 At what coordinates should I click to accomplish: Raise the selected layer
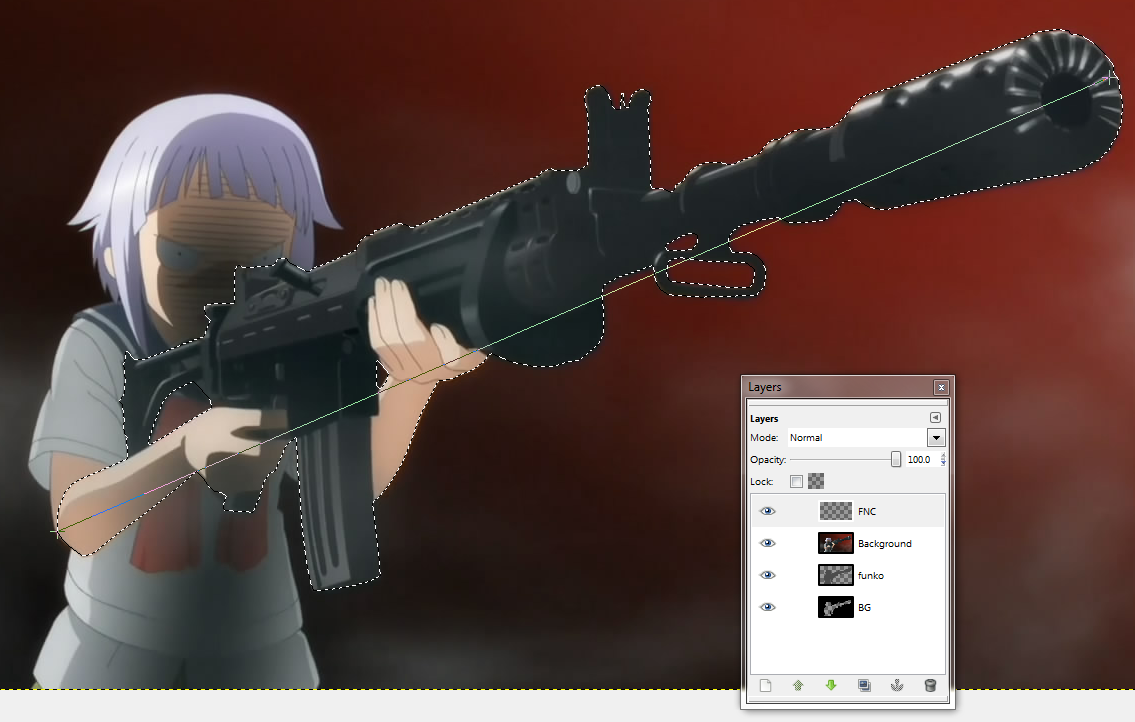[x=798, y=685]
